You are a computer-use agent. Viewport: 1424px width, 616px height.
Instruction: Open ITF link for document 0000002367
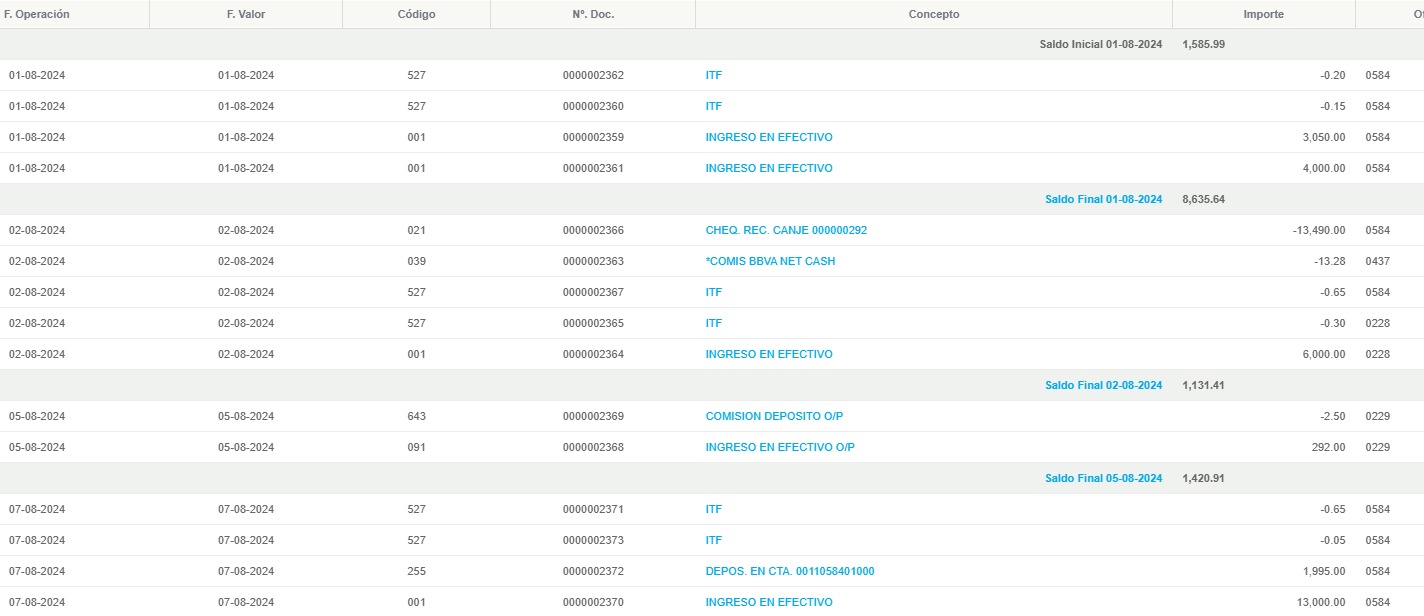coord(714,292)
